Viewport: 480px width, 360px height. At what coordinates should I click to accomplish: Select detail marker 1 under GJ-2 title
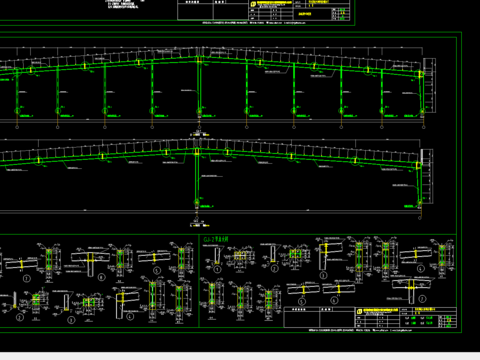coord(217,269)
